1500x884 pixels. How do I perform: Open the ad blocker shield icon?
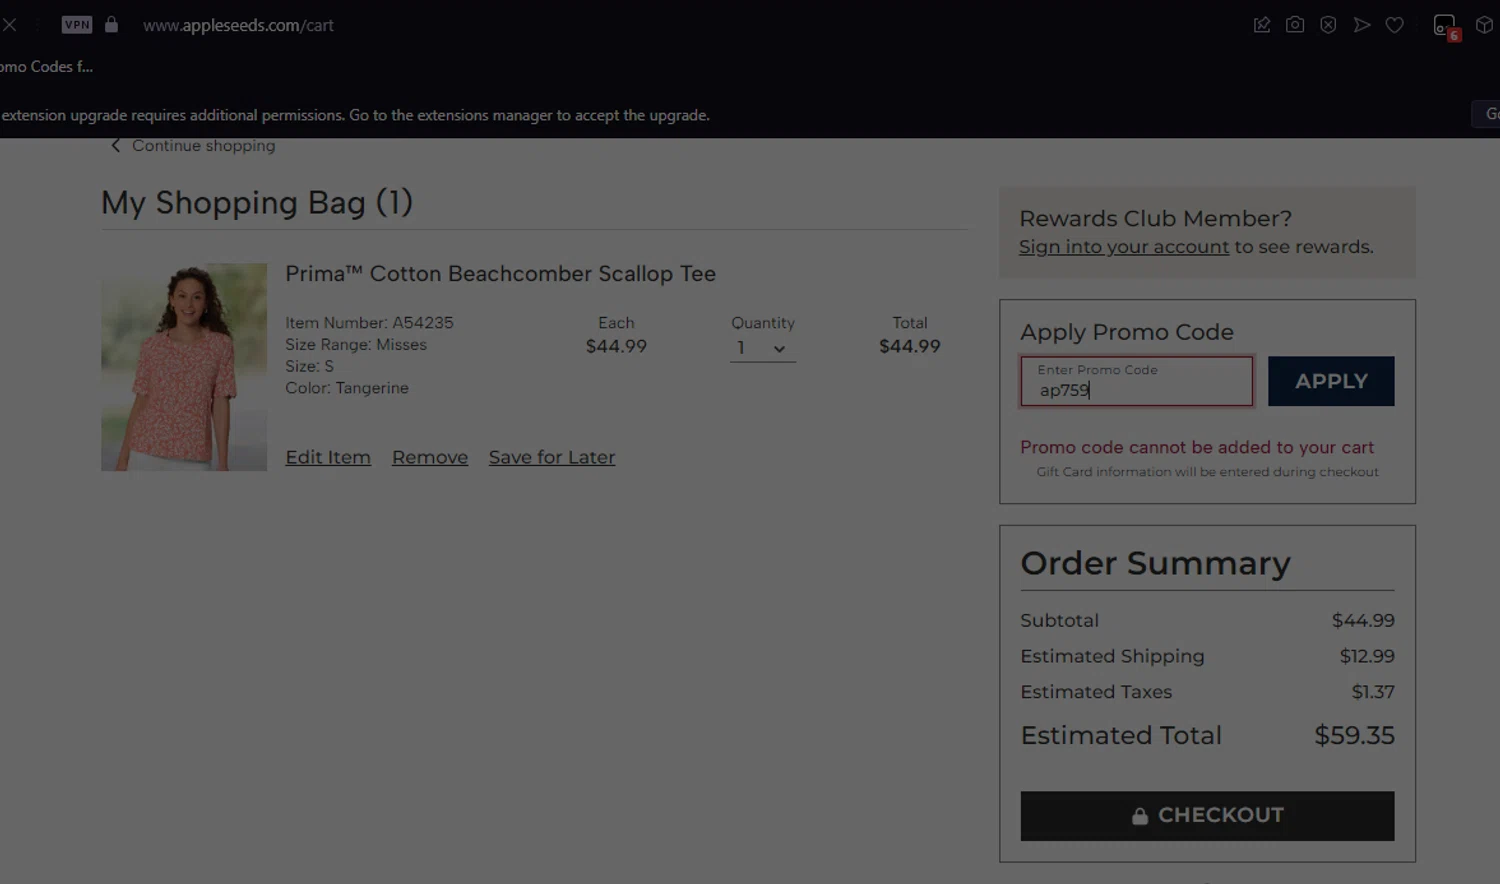(1328, 25)
